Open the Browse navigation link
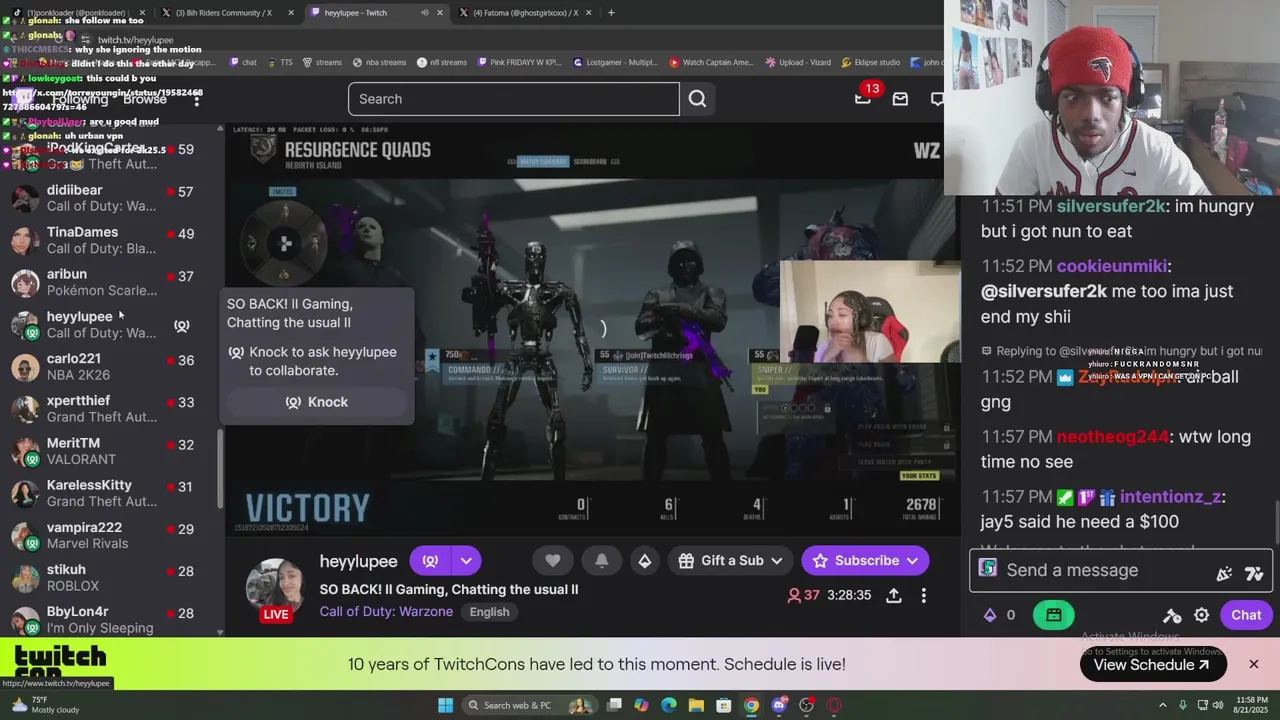1280x720 pixels. [x=145, y=99]
